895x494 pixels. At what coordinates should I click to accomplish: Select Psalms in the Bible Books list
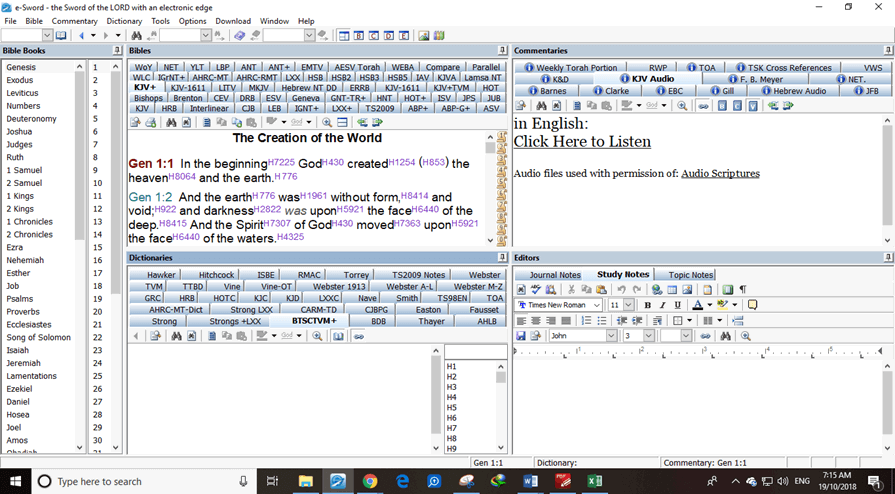[19, 299]
